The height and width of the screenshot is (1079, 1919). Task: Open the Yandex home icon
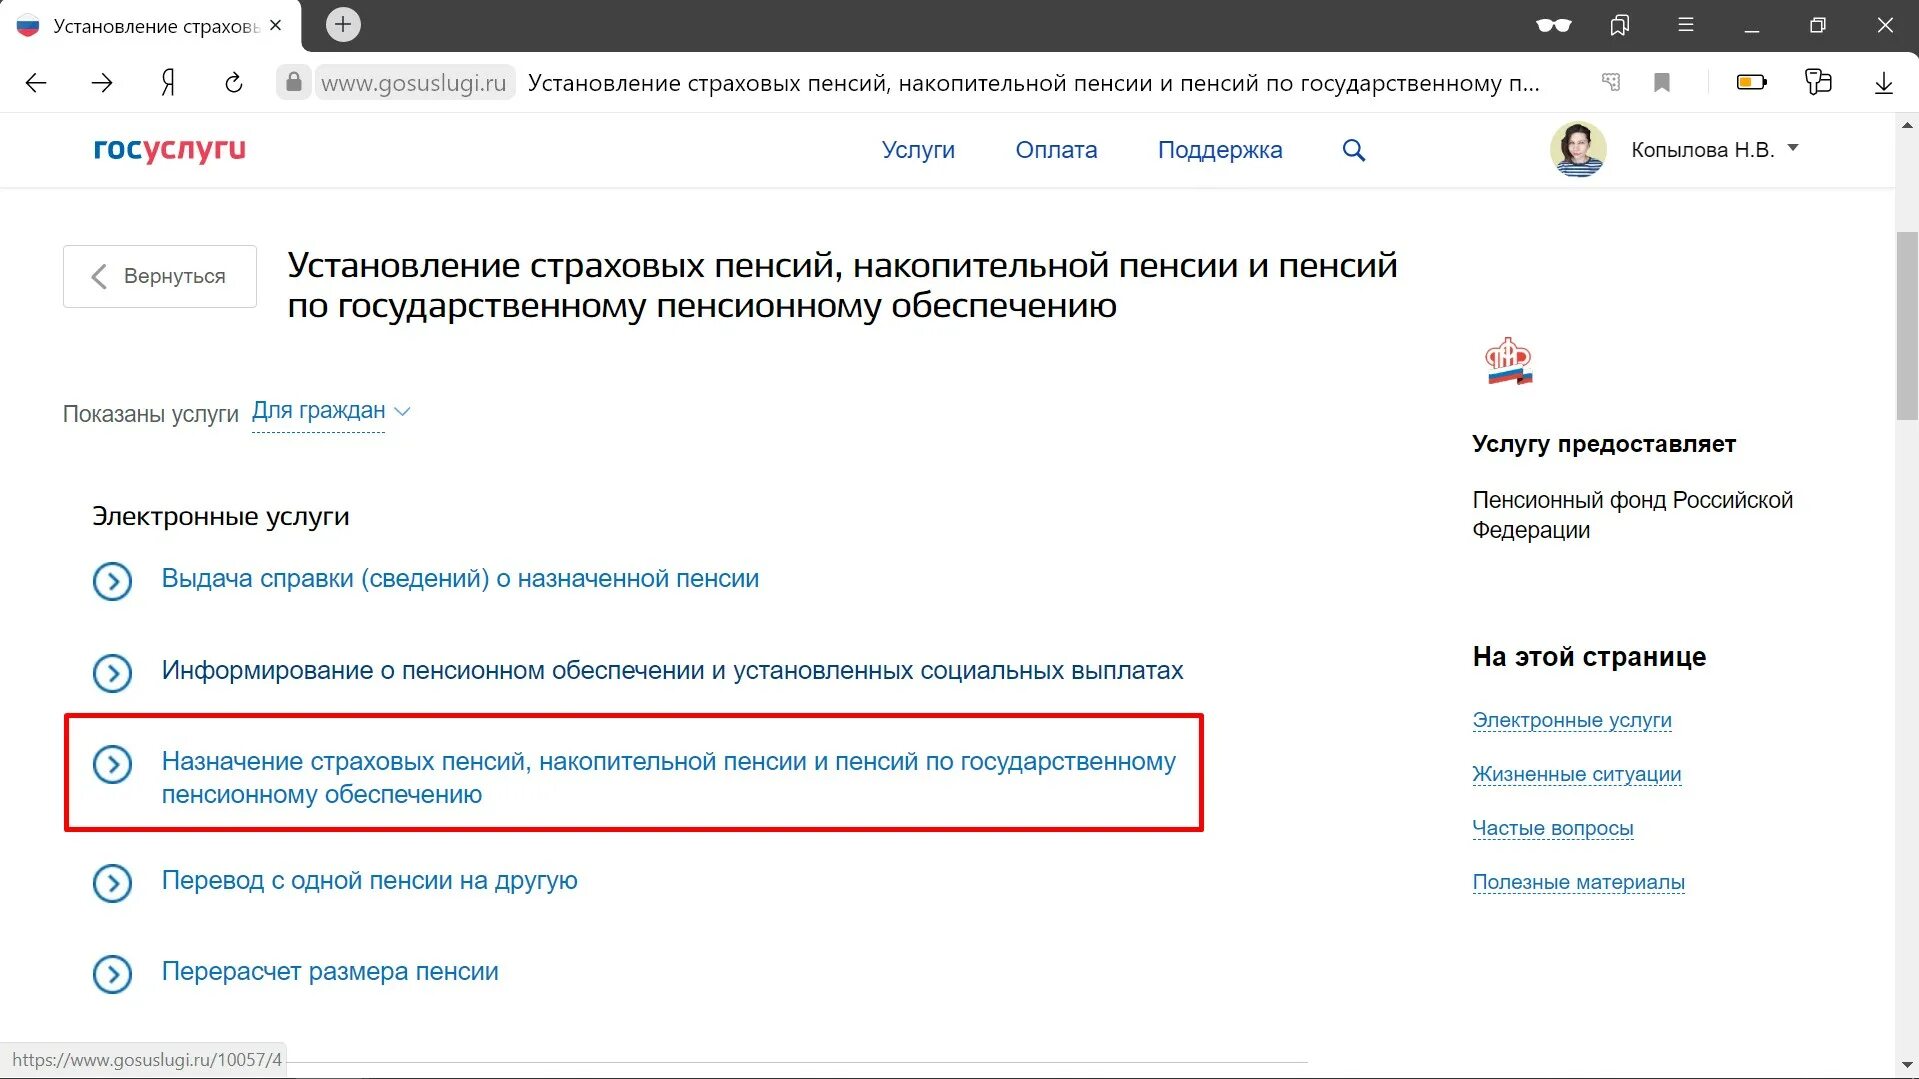[168, 83]
